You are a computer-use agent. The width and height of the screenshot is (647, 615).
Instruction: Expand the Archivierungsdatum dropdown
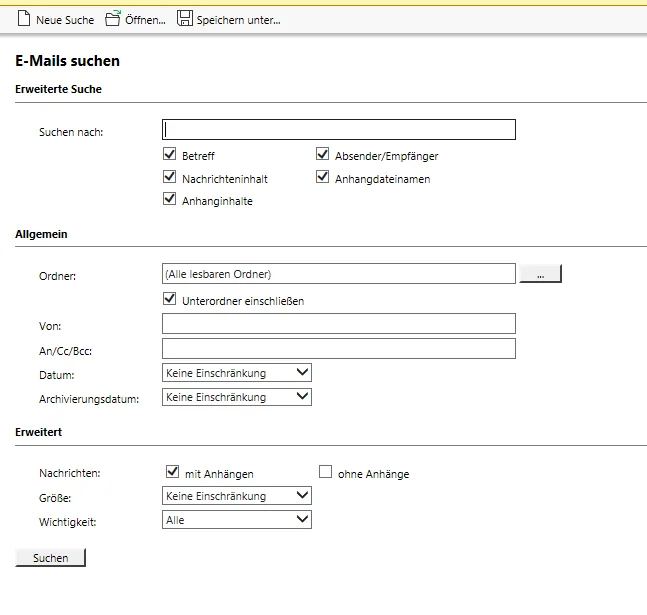[x=237, y=397]
